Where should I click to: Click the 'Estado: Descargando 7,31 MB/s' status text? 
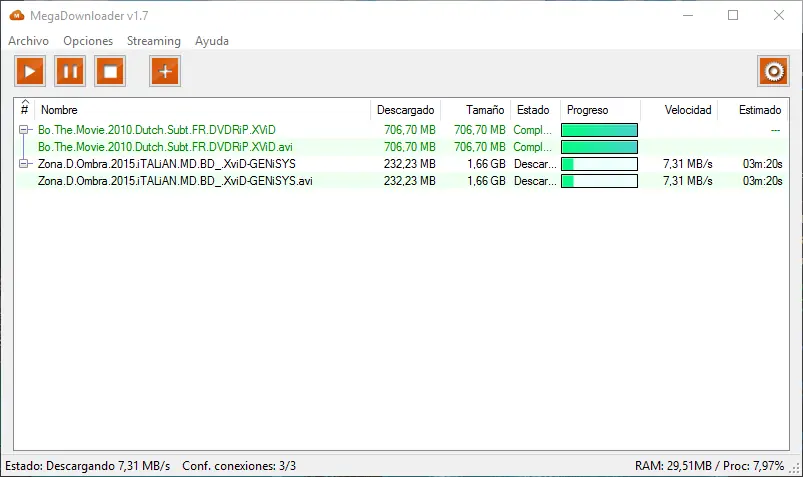(88, 466)
